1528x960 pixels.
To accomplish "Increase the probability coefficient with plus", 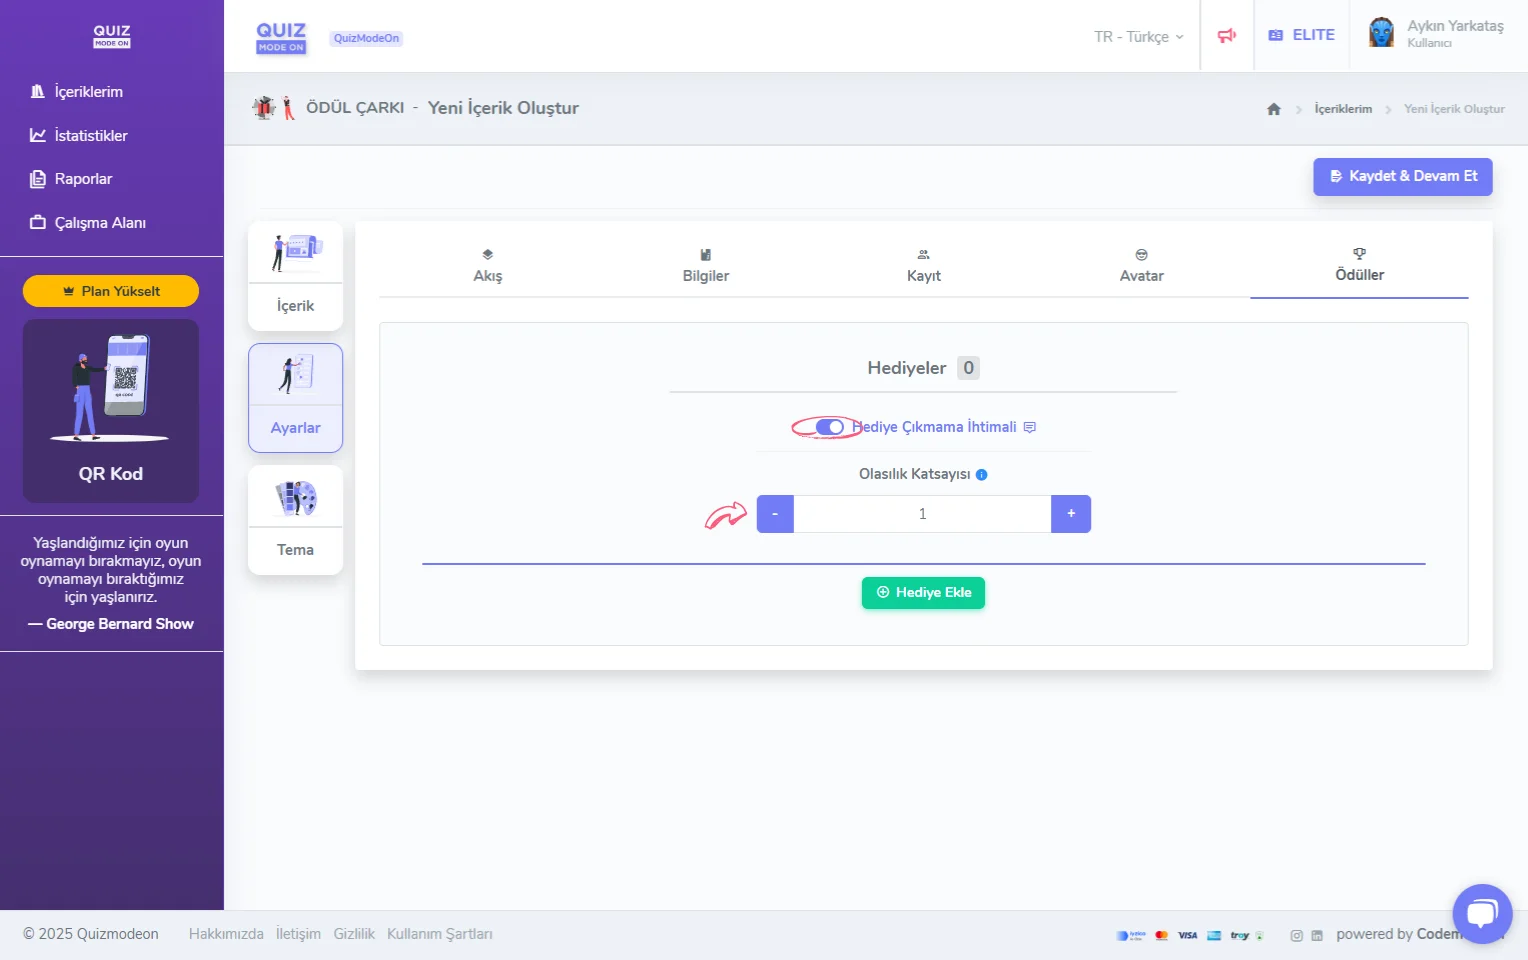I will pyautogui.click(x=1071, y=514).
